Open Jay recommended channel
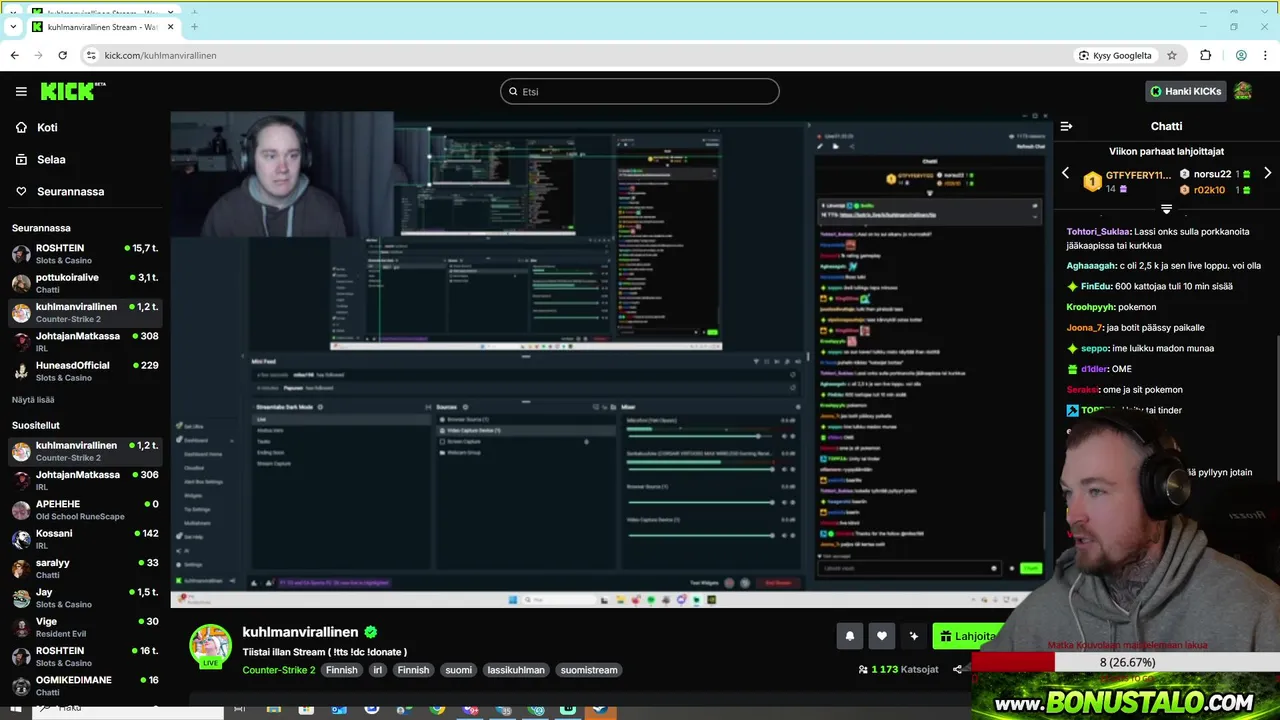Viewport: 1280px width, 720px height. [85, 598]
